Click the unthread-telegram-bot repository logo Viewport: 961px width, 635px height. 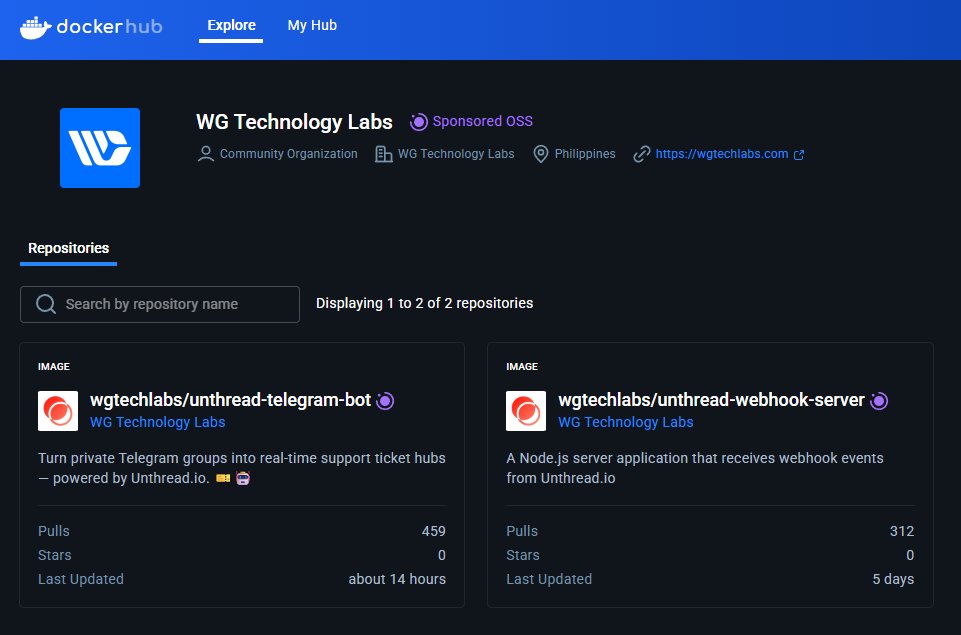[58, 411]
